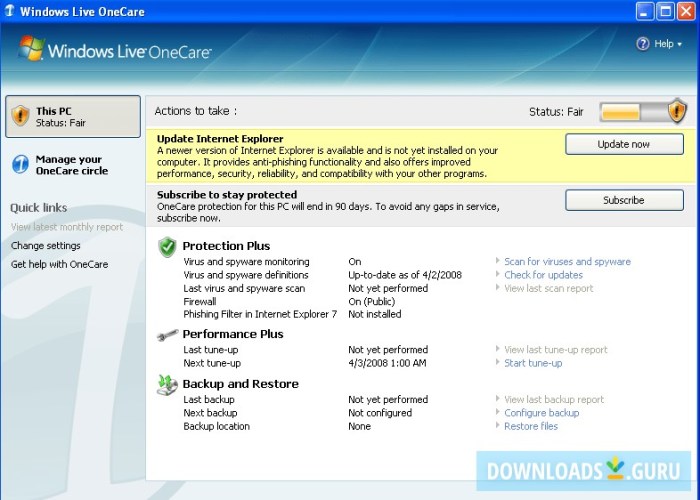Click the Backup and Restore heading
This screenshot has width=700, height=500.
pyautogui.click(x=240, y=384)
